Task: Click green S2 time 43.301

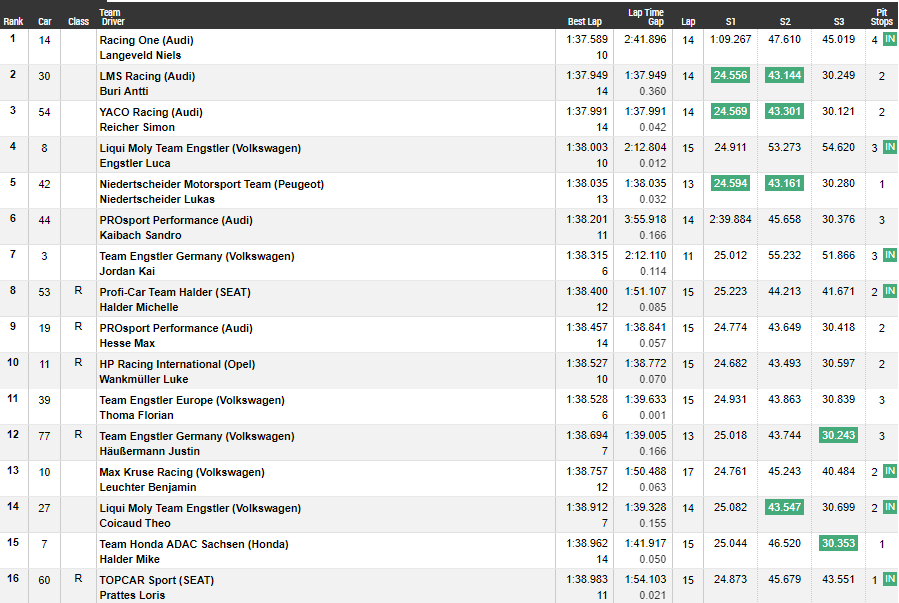Action: pos(784,111)
